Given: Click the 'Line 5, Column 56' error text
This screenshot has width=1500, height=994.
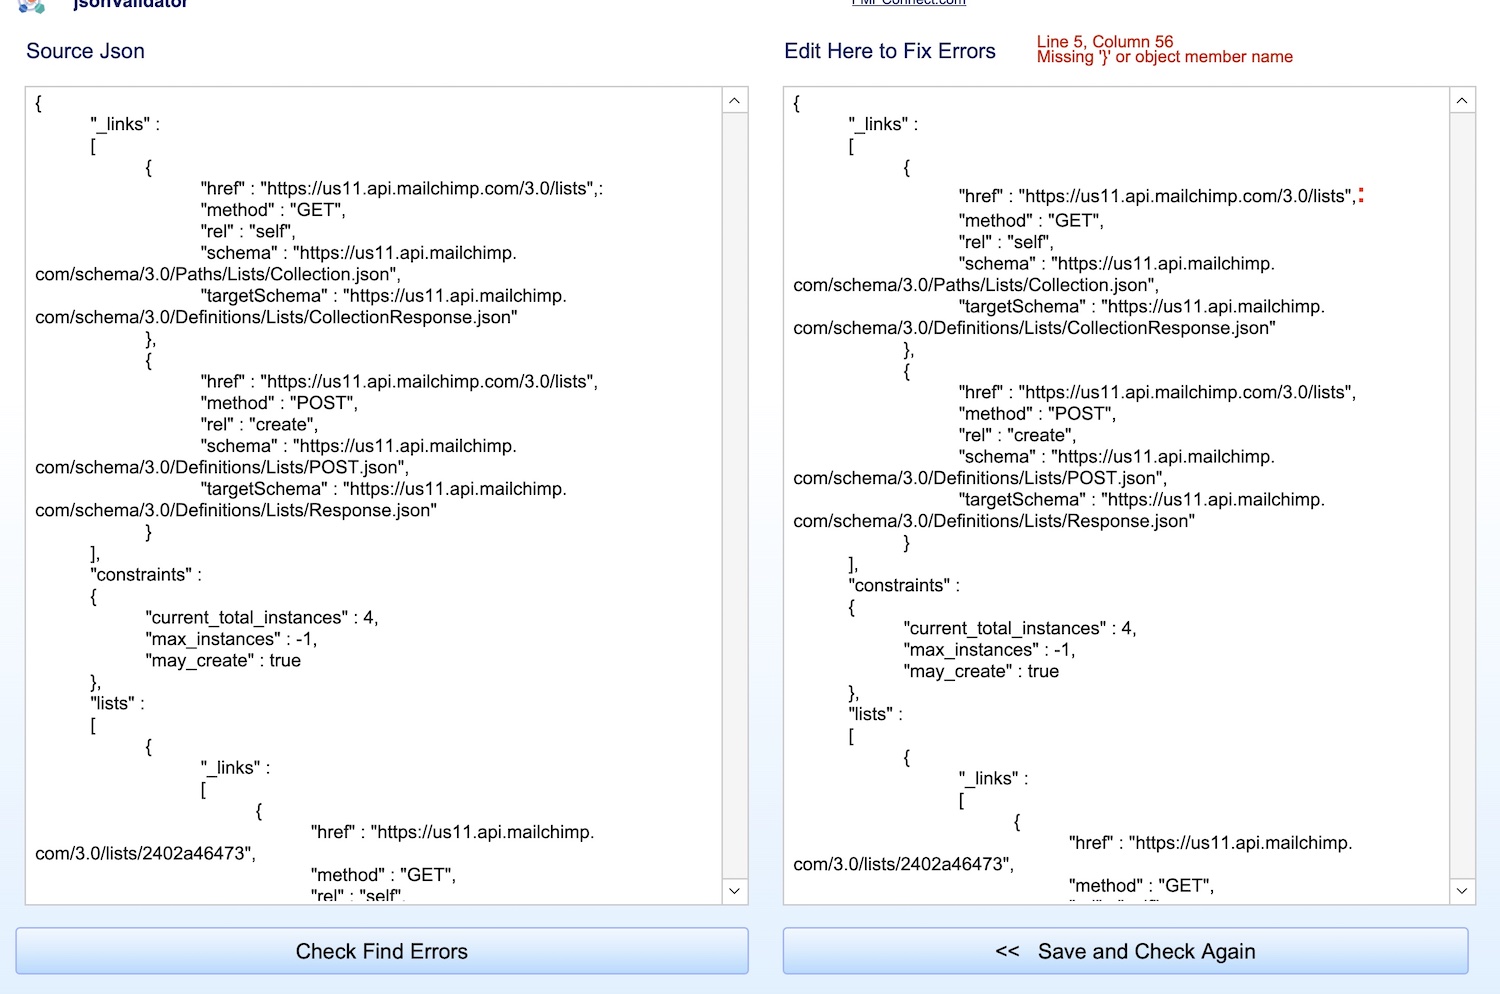Looking at the screenshot, I should (x=1105, y=42).
